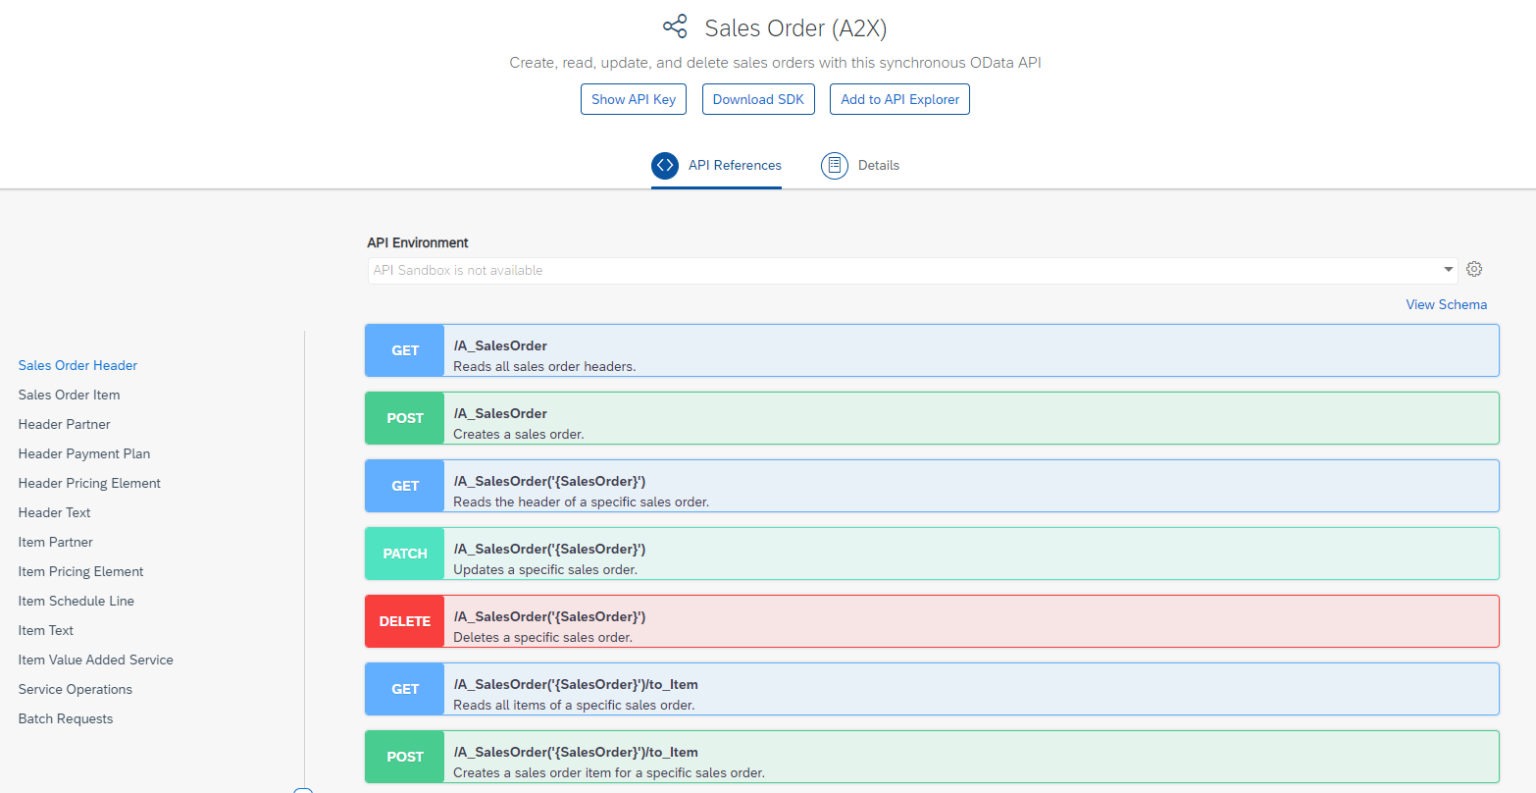Viewport: 1536px width, 793px height.
Task: Open the API Environment dropdown arrow
Action: (1447, 269)
